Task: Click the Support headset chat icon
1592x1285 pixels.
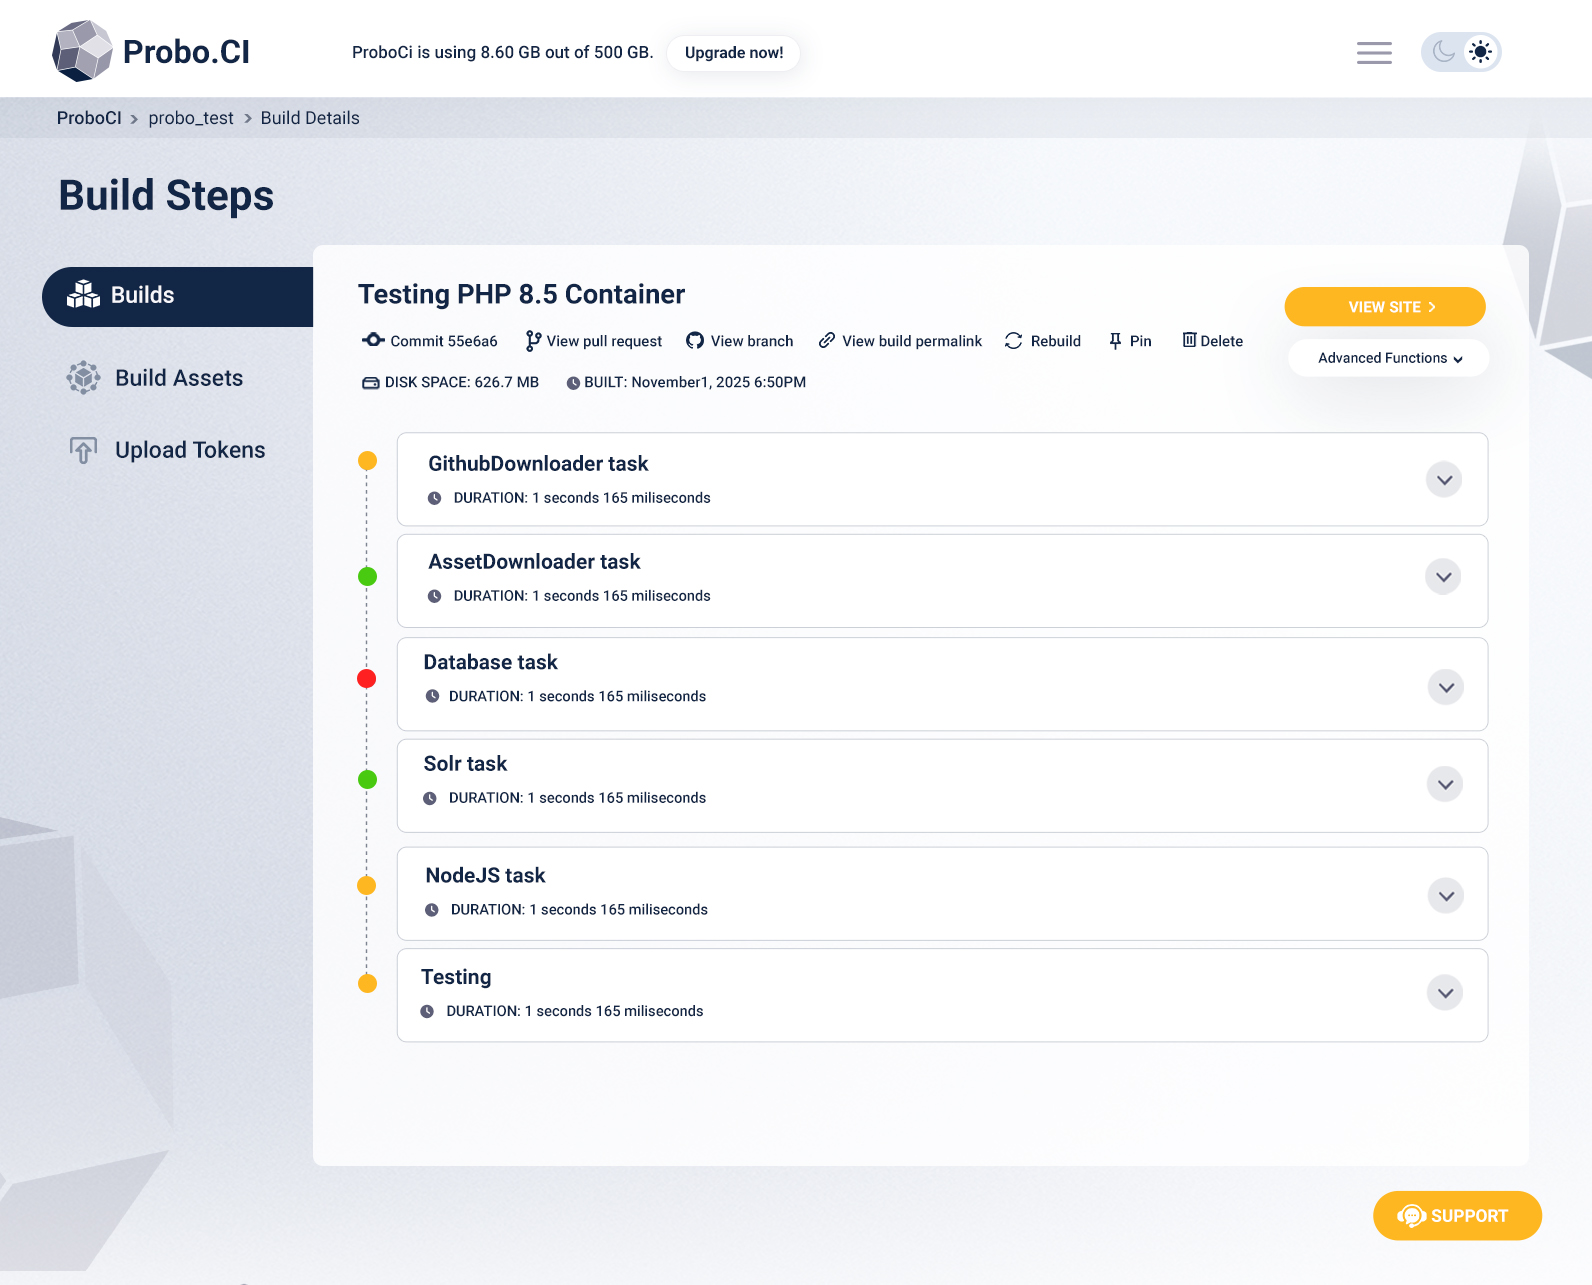Action: (x=1411, y=1215)
